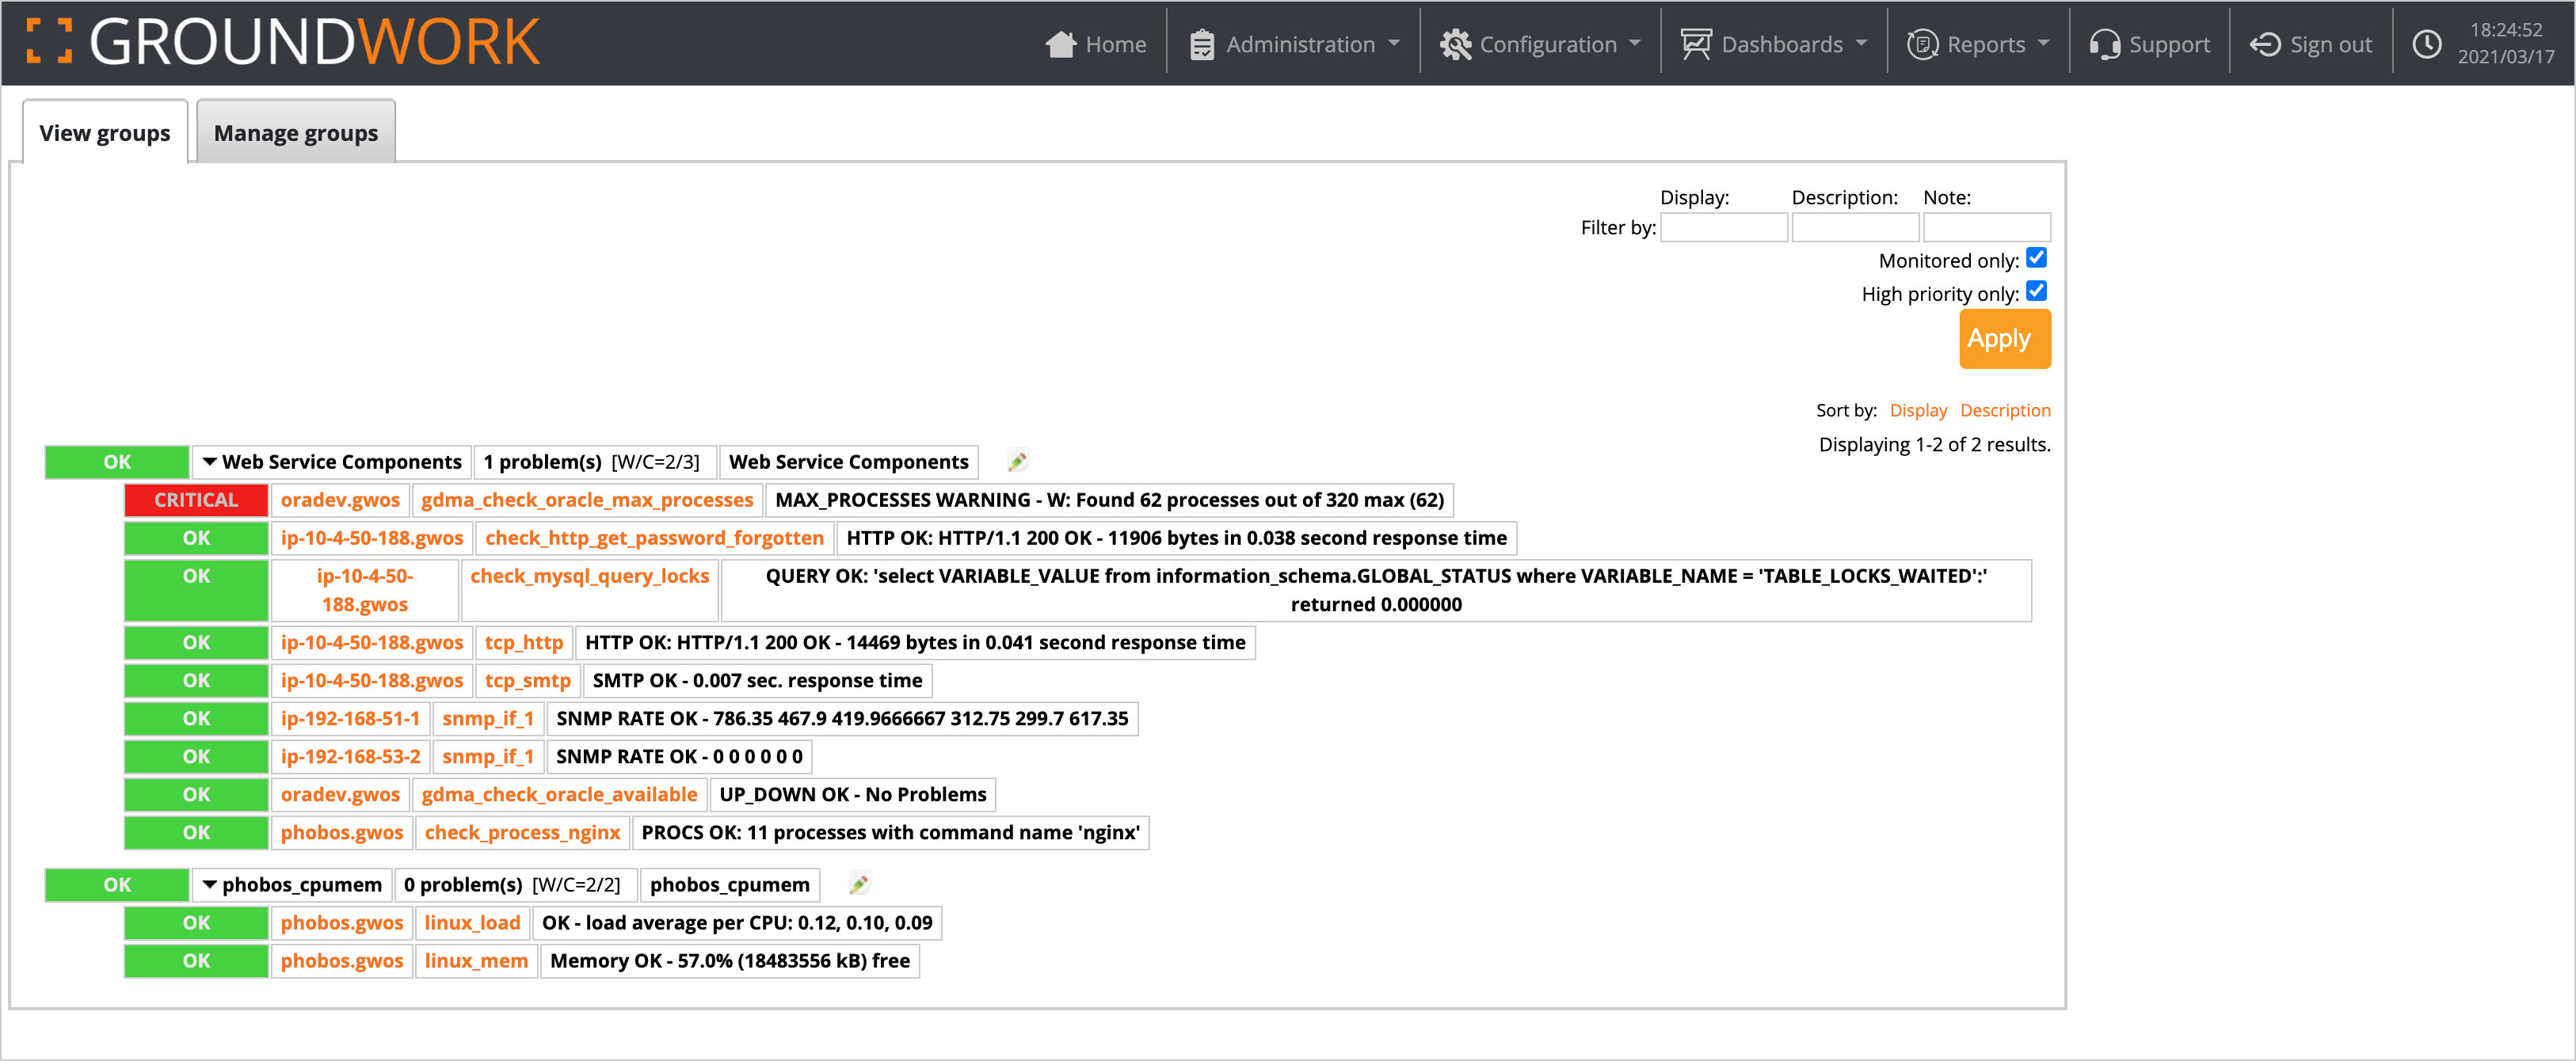This screenshot has width=2576, height=1061.
Task: Open snmp_if_1 service for ip-192-168-53-2
Action: click(488, 756)
